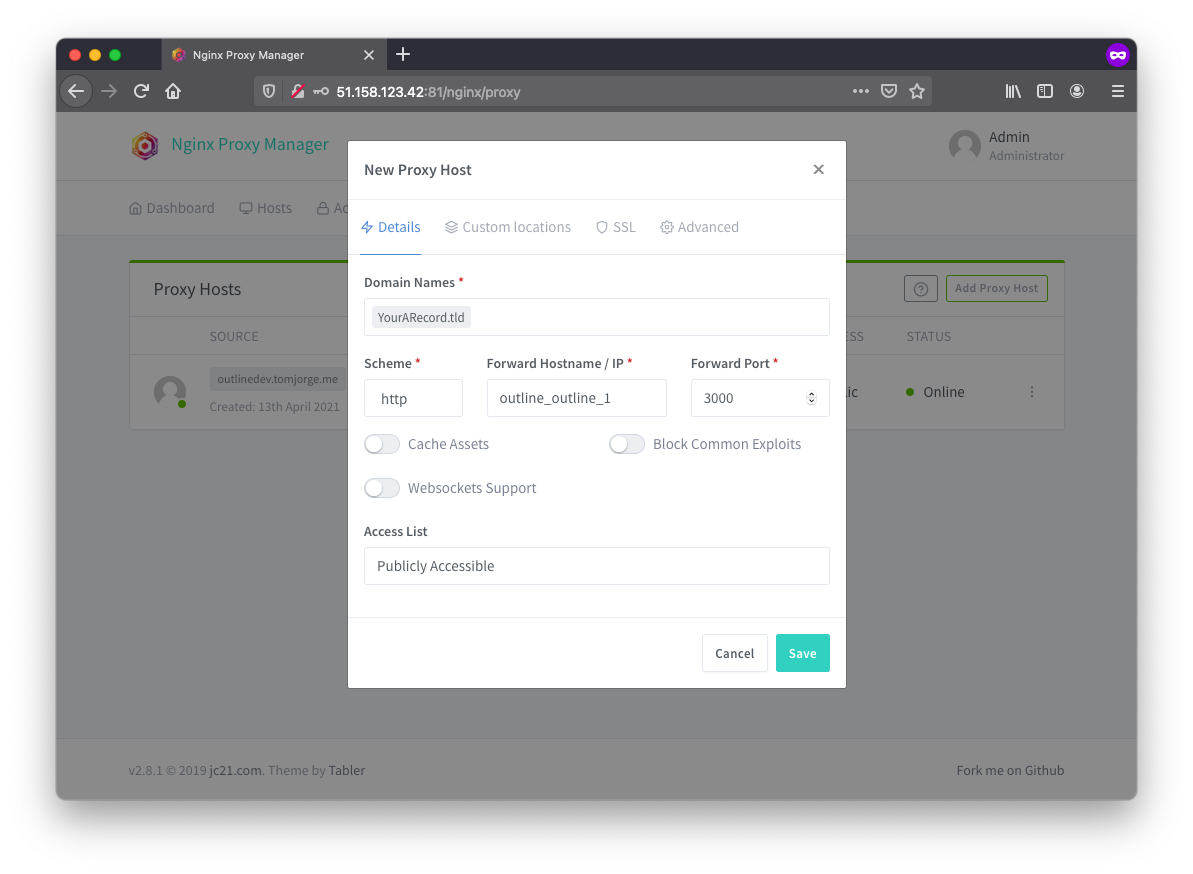
Task: Click the STATUS column header
Action: [928, 336]
